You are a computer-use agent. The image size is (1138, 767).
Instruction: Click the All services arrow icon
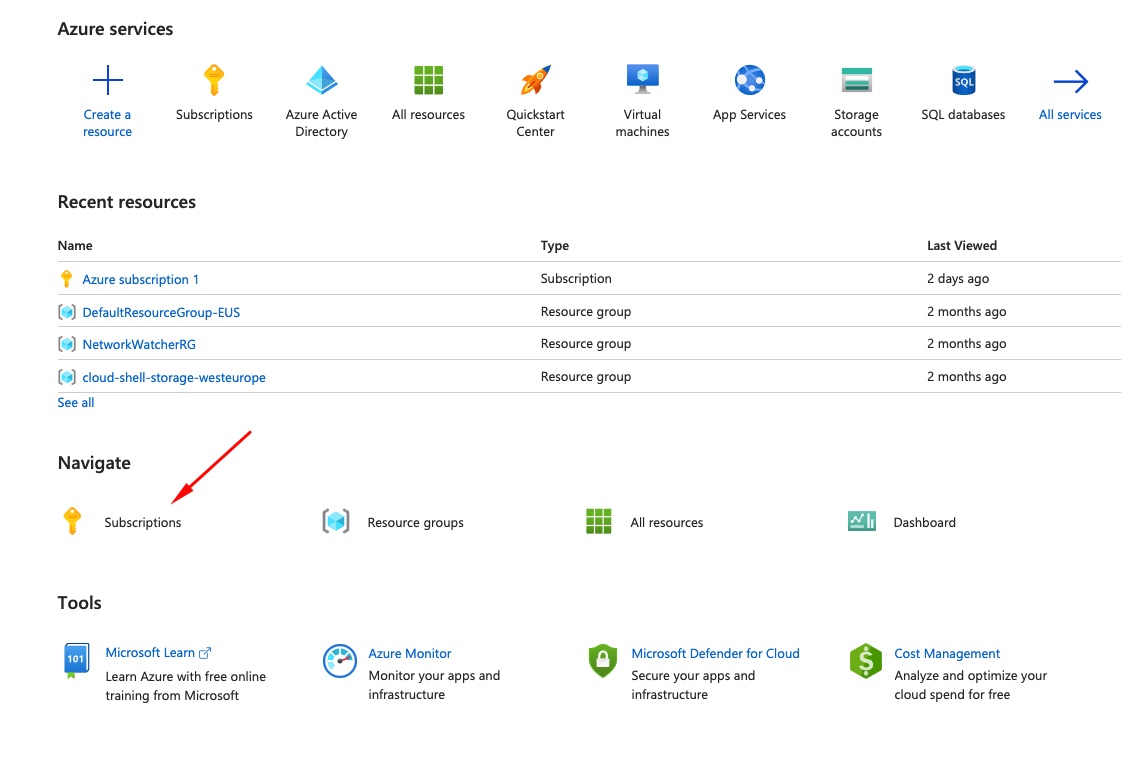1071,81
